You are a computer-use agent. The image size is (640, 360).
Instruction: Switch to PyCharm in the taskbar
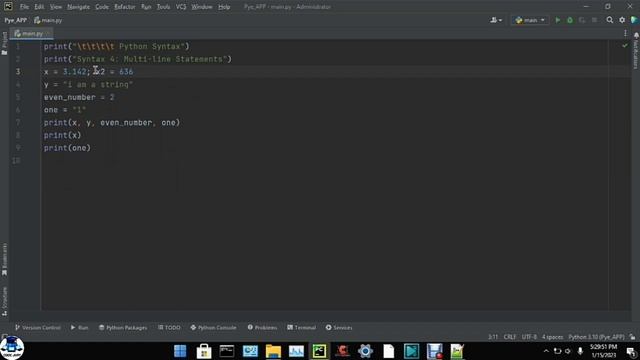click(x=319, y=351)
